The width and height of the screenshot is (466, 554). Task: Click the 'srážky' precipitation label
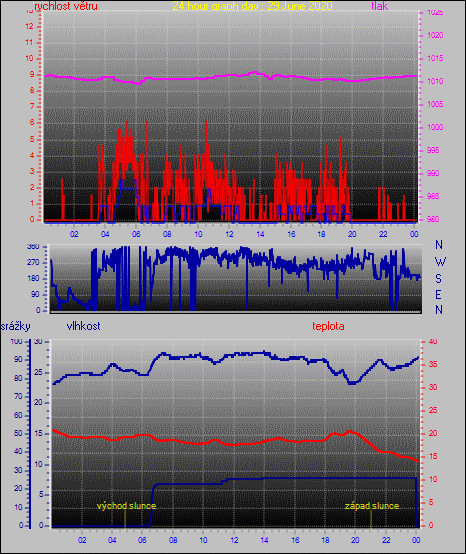[16, 326]
